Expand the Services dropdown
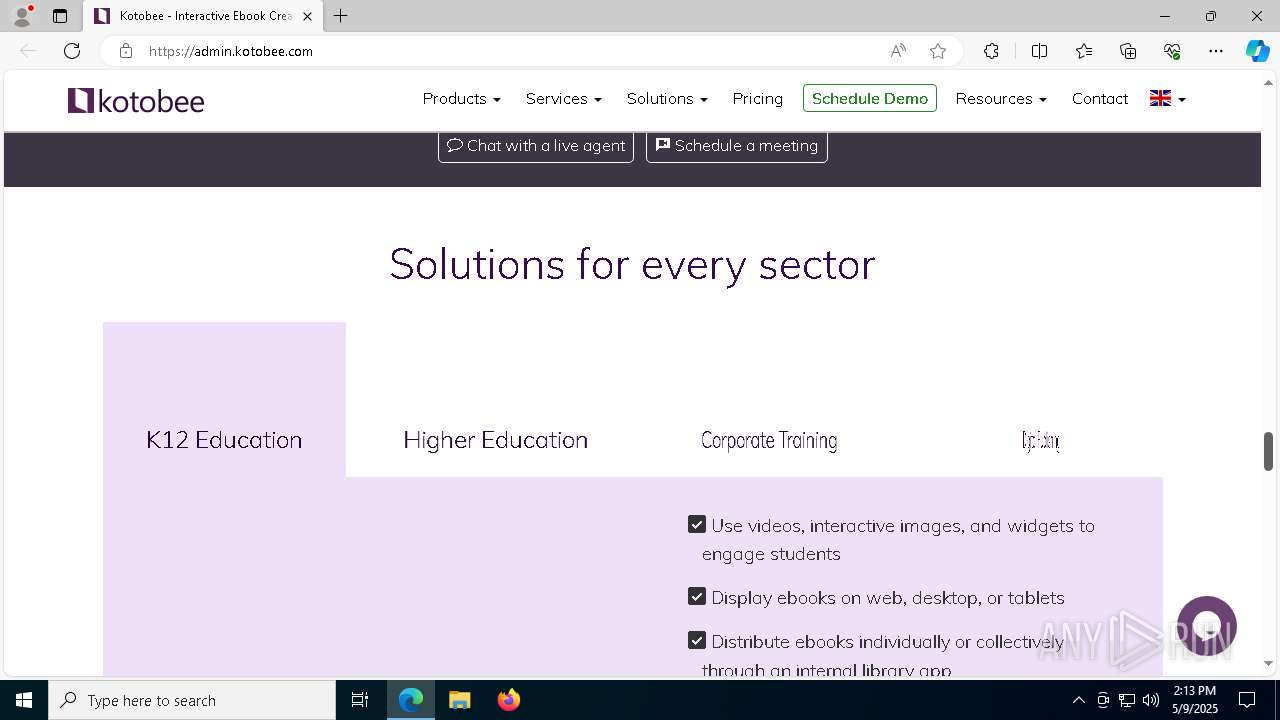The width and height of the screenshot is (1280, 720). point(563,98)
